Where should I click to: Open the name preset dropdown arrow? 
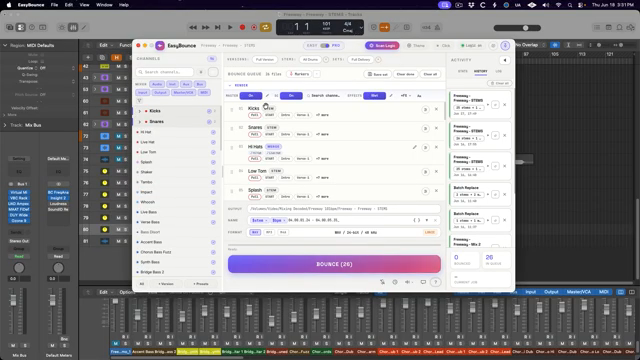427,220
